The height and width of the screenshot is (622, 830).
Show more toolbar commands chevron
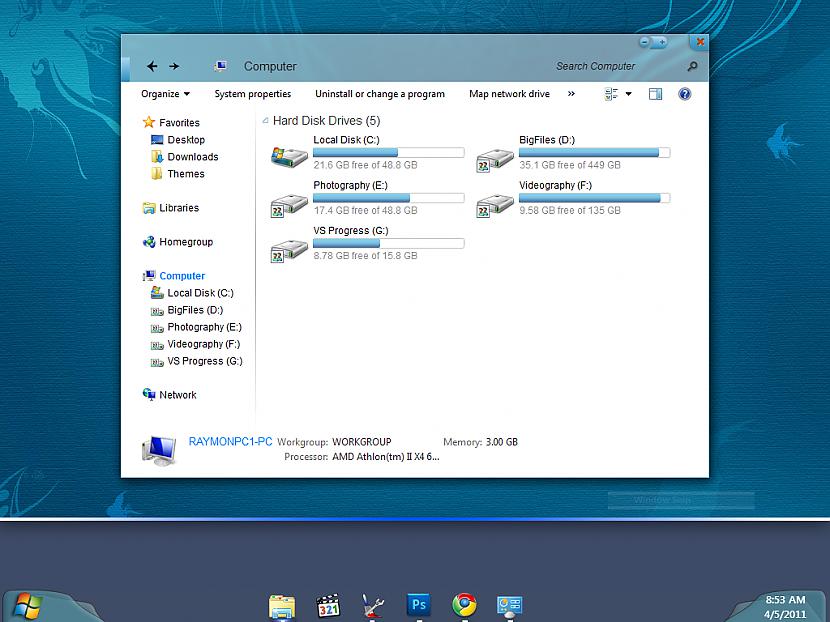coord(571,94)
